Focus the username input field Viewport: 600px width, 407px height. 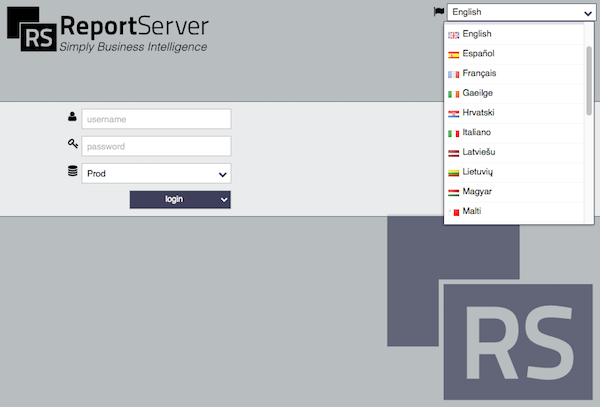(x=156, y=119)
